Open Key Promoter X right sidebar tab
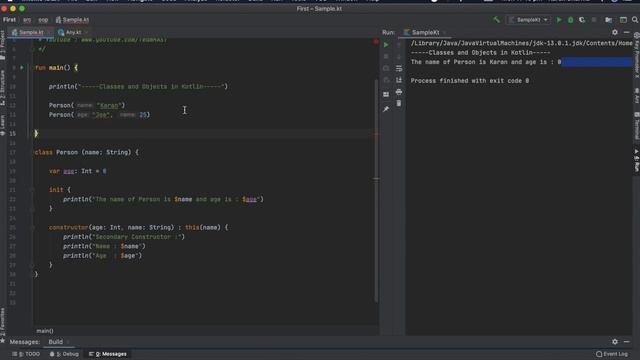Viewport: 640px width, 360px height. click(x=636, y=55)
